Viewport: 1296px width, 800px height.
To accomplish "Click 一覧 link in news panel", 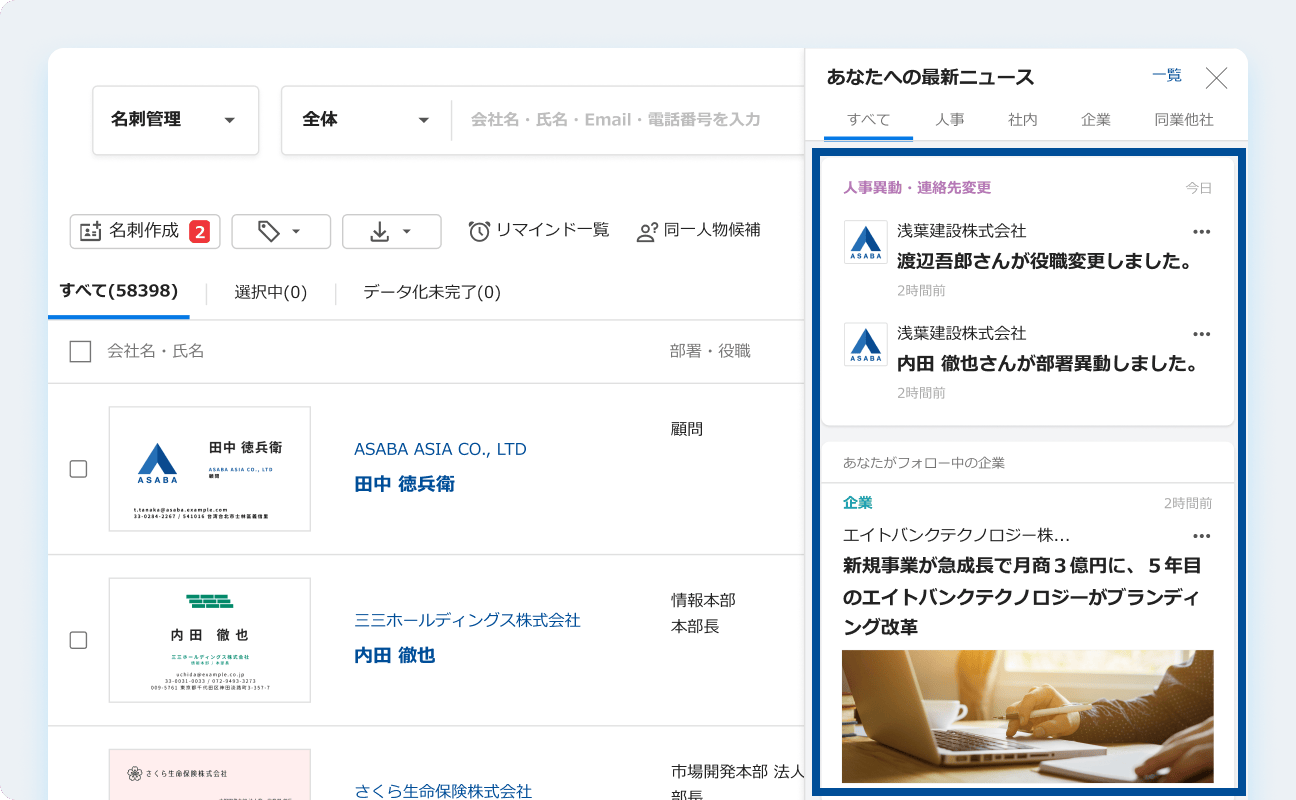I will coord(1167,75).
